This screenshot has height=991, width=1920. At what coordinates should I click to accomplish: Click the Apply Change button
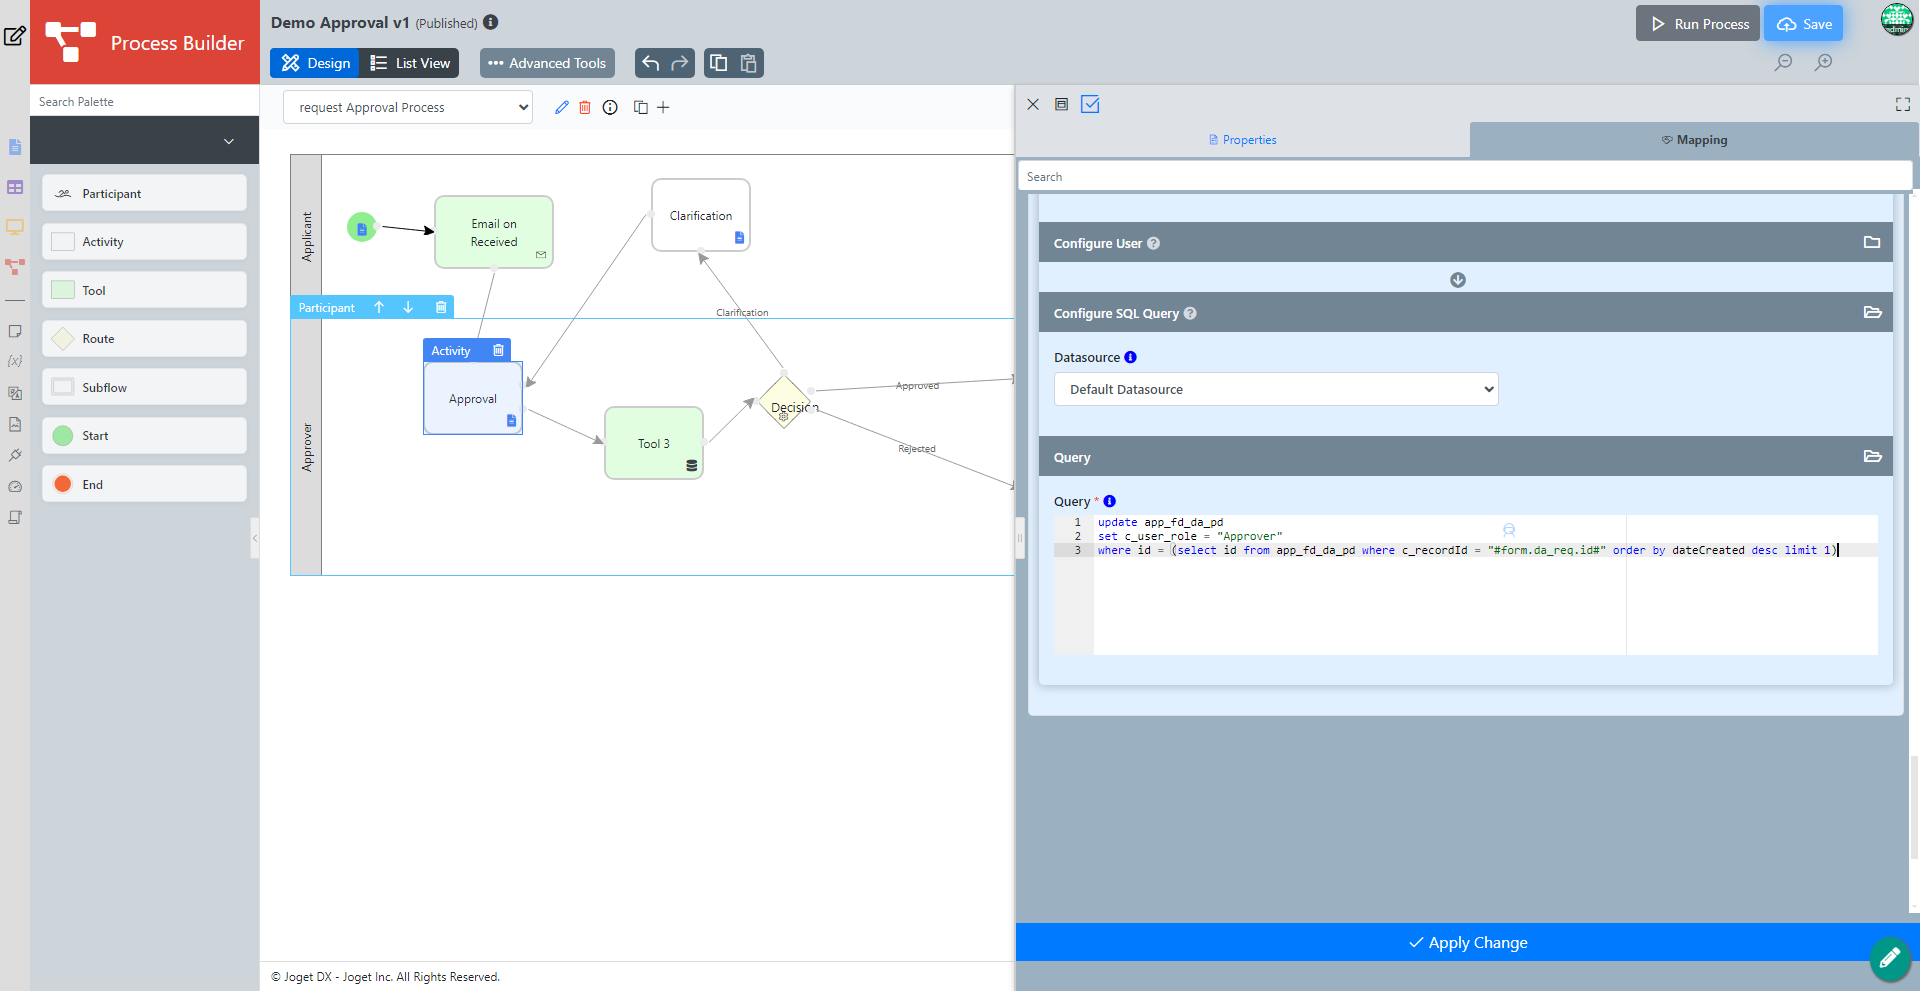[1467, 942]
